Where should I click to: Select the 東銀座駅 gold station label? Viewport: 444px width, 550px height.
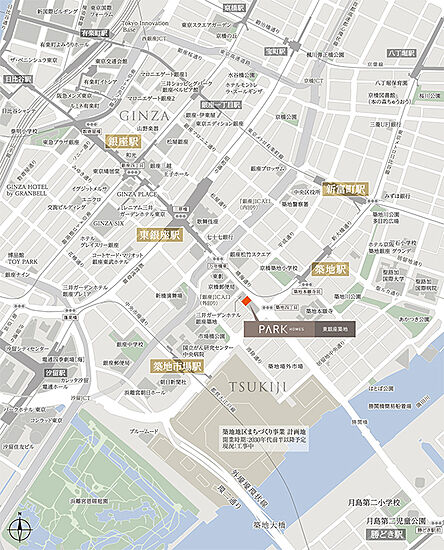[x=160, y=235]
